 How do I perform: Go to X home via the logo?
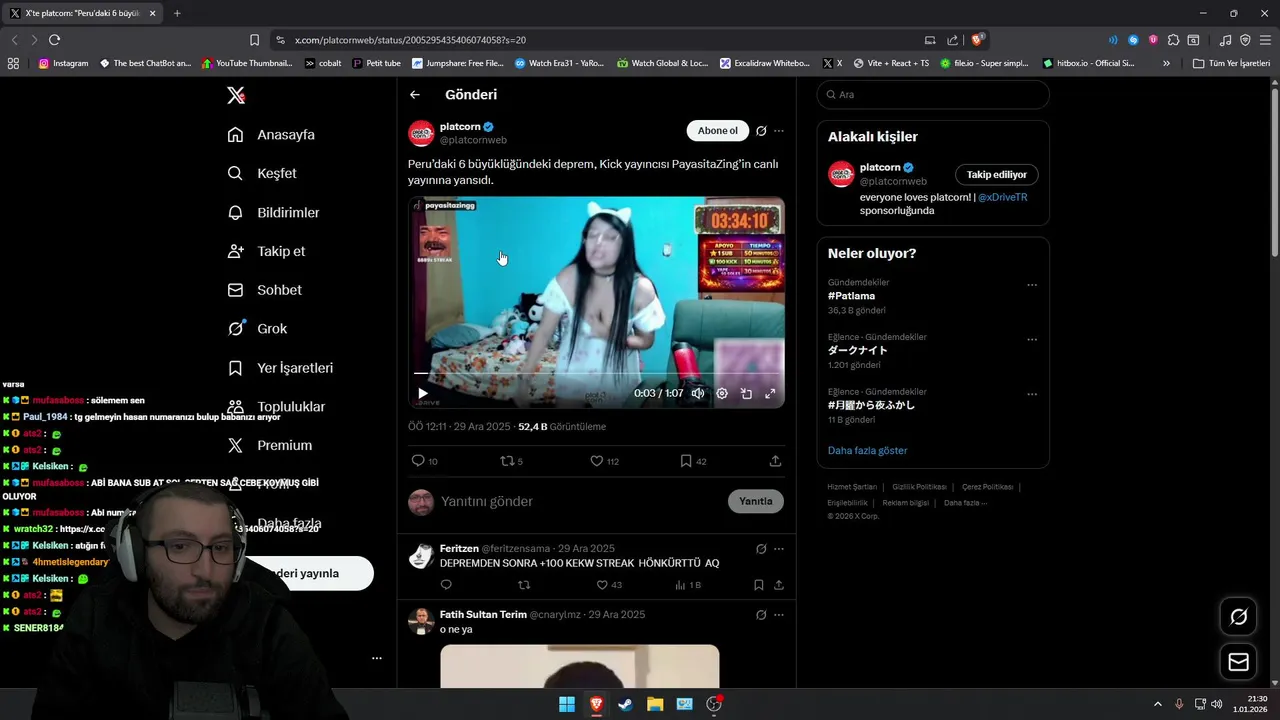point(235,95)
